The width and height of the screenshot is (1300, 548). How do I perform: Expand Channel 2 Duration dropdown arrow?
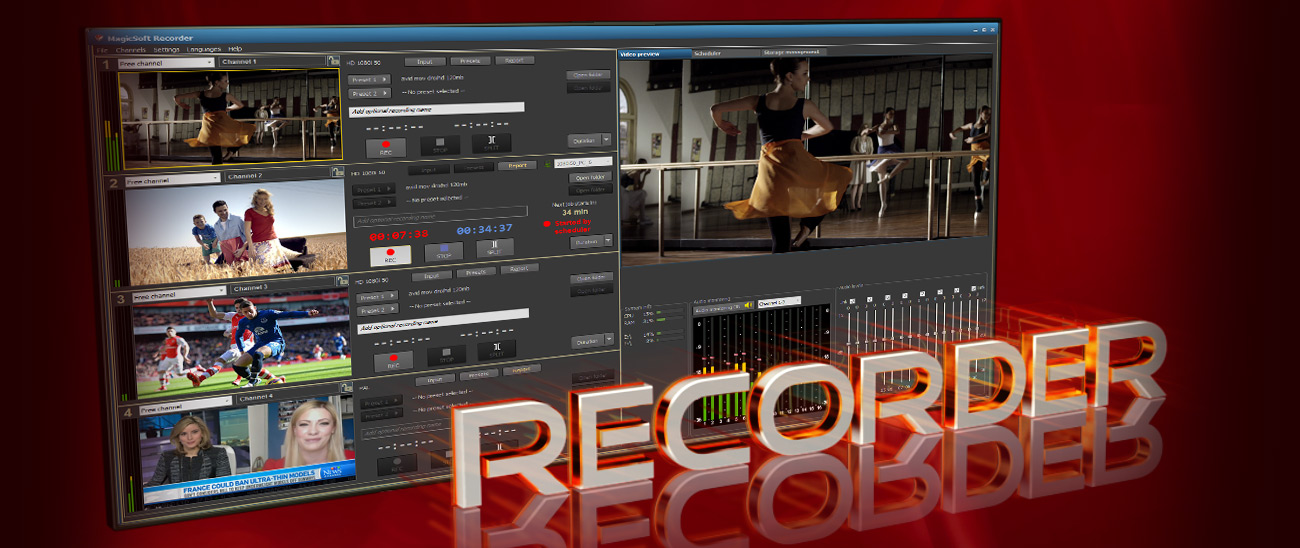coord(609,240)
